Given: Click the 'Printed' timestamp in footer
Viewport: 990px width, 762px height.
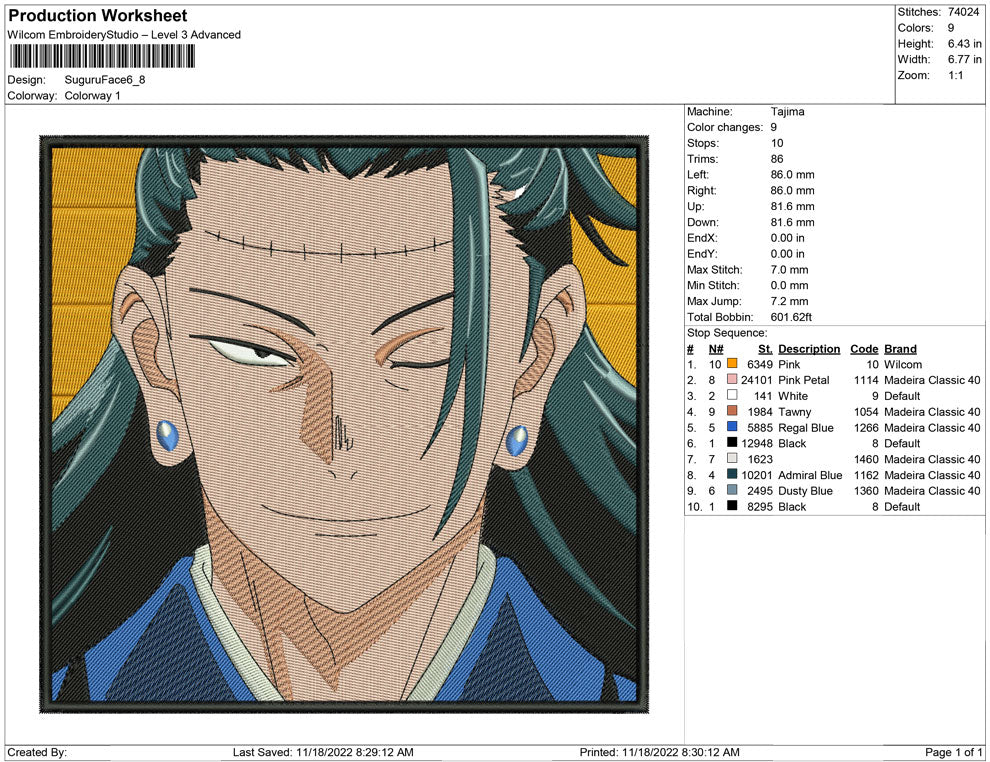Looking at the screenshot, I should click(659, 752).
